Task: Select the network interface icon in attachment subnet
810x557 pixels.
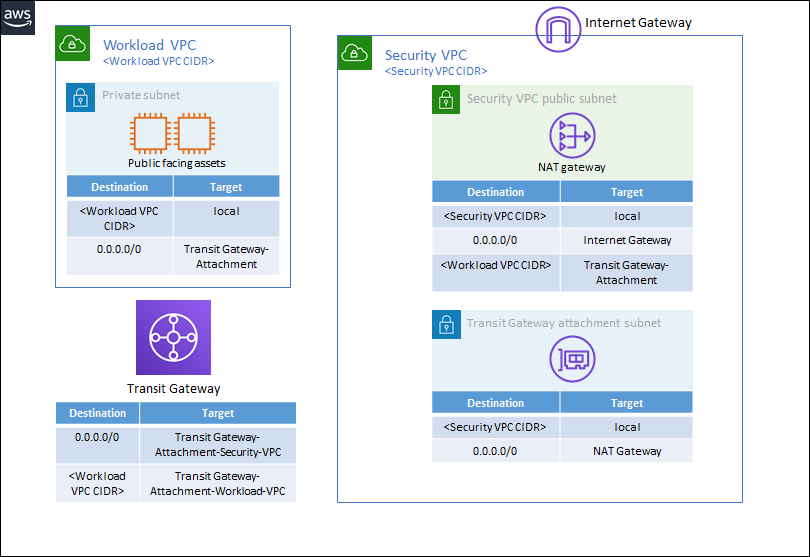Action: tap(571, 361)
